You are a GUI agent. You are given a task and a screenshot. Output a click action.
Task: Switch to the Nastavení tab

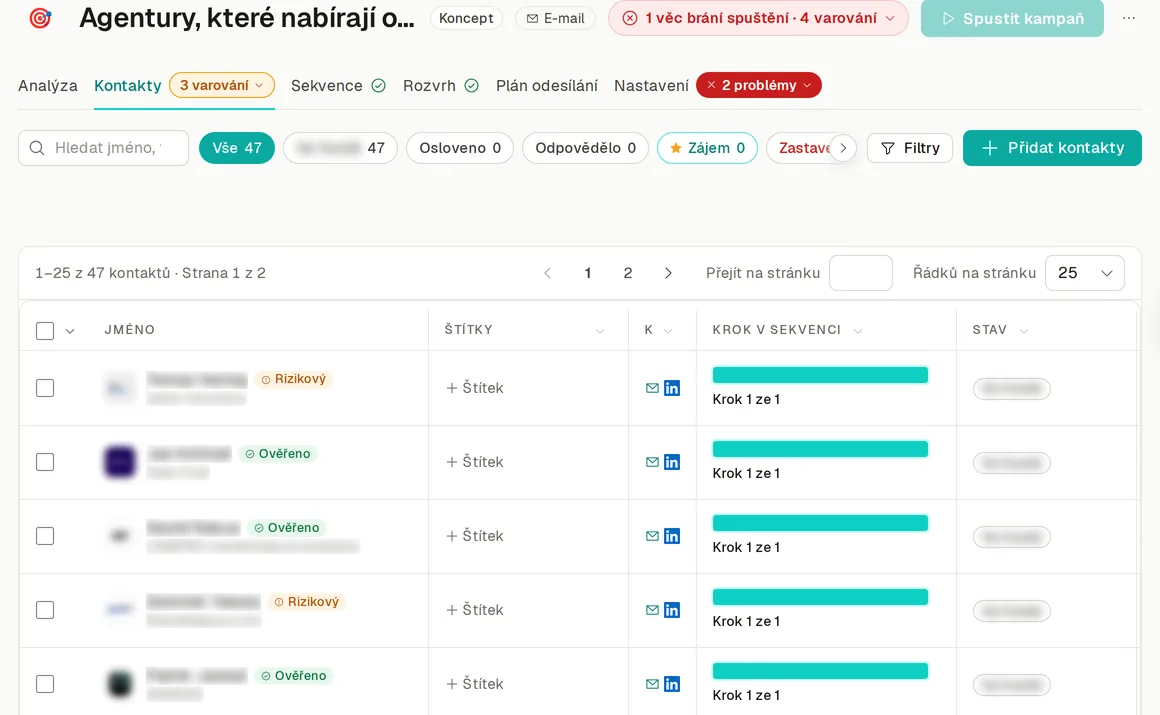click(651, 86)
